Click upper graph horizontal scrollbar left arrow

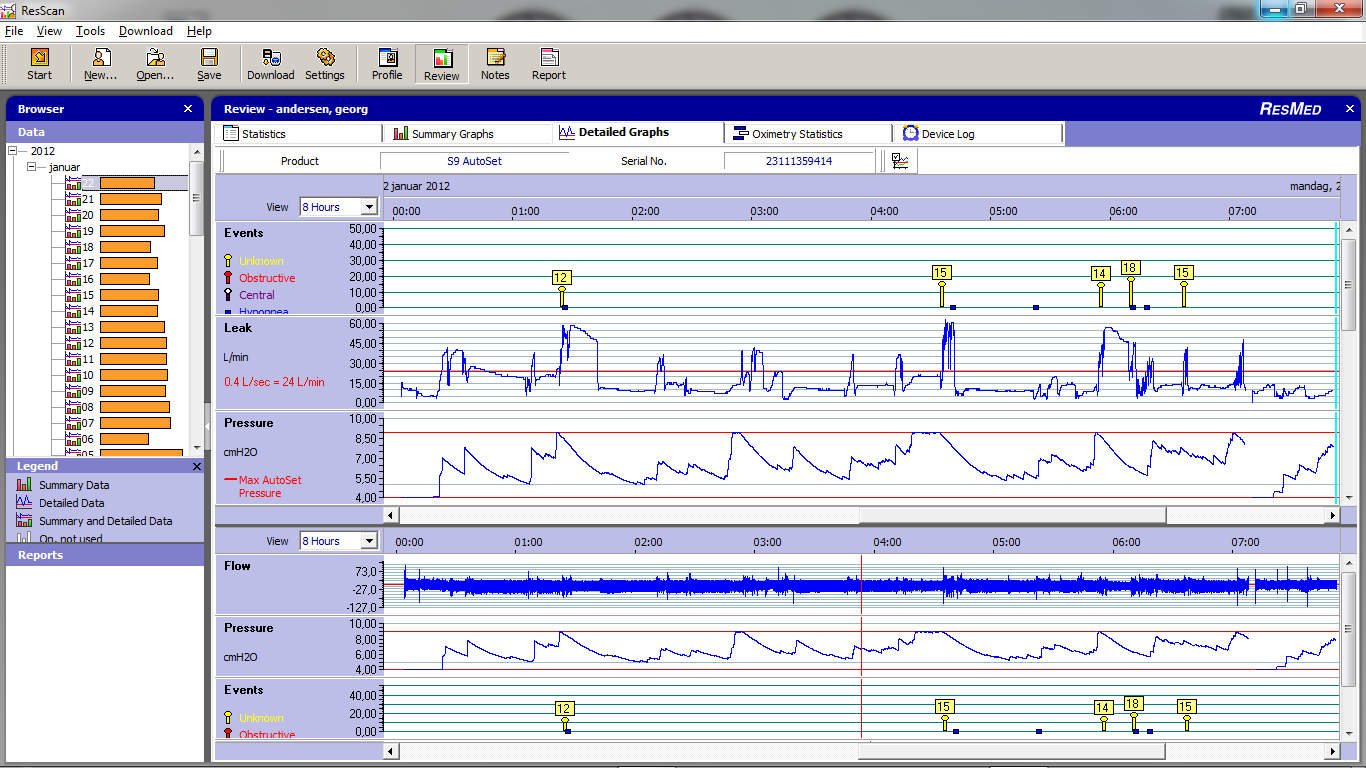(391, 515)
